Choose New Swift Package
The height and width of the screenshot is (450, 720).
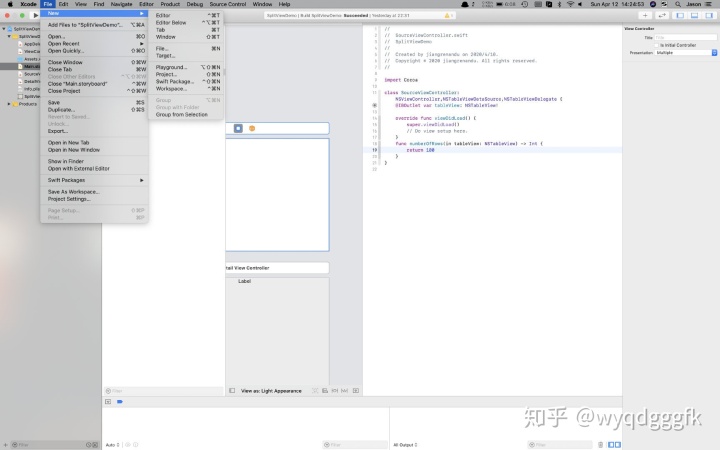pyautogui.click(x=186, y=81)
